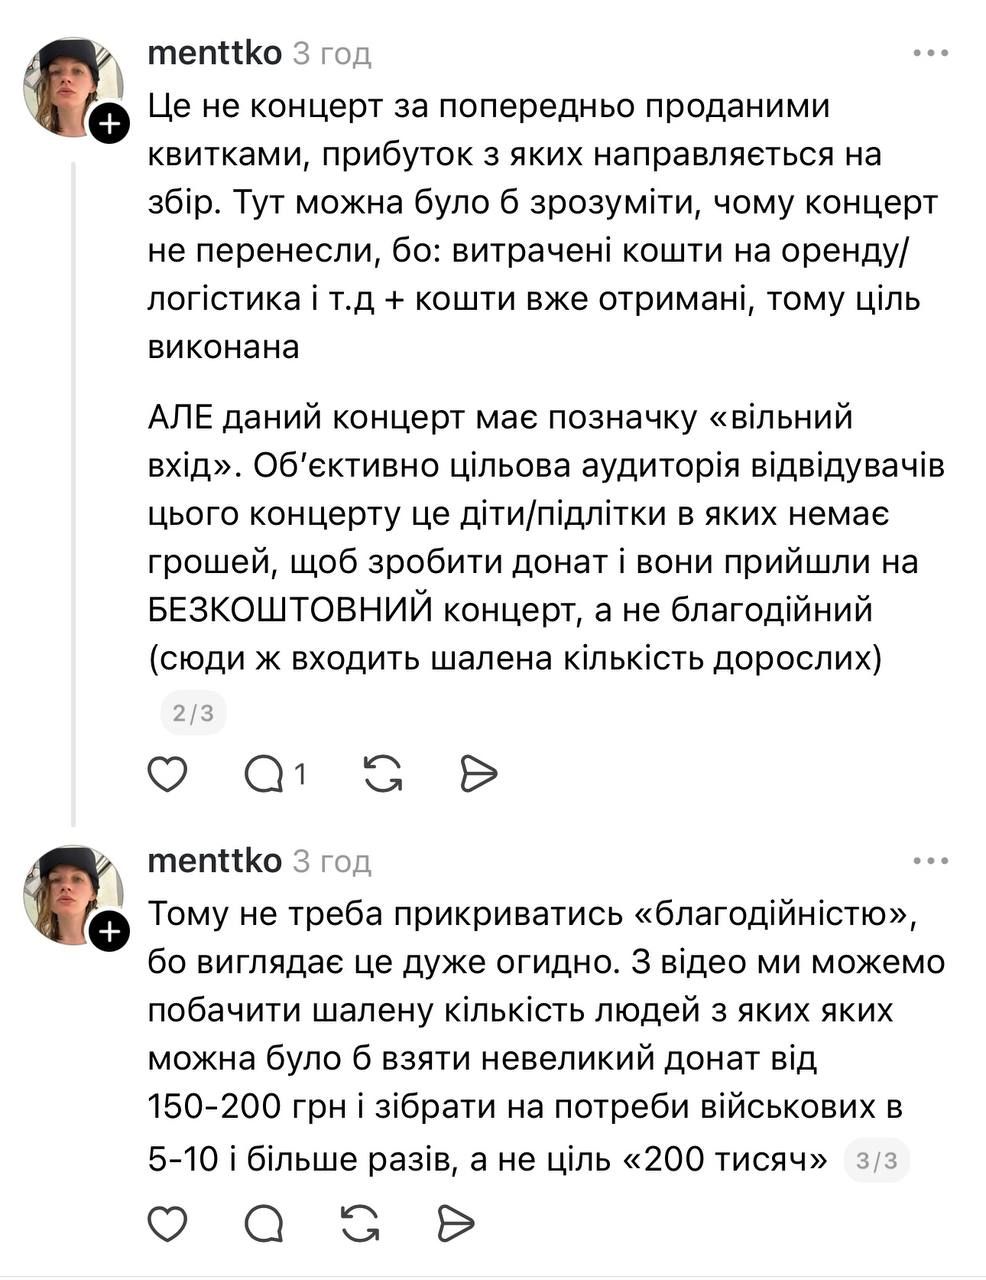986x1280 pixels.
Task: Repost the first menttko post
Action: pyautogui.click(x=382, y=773)
